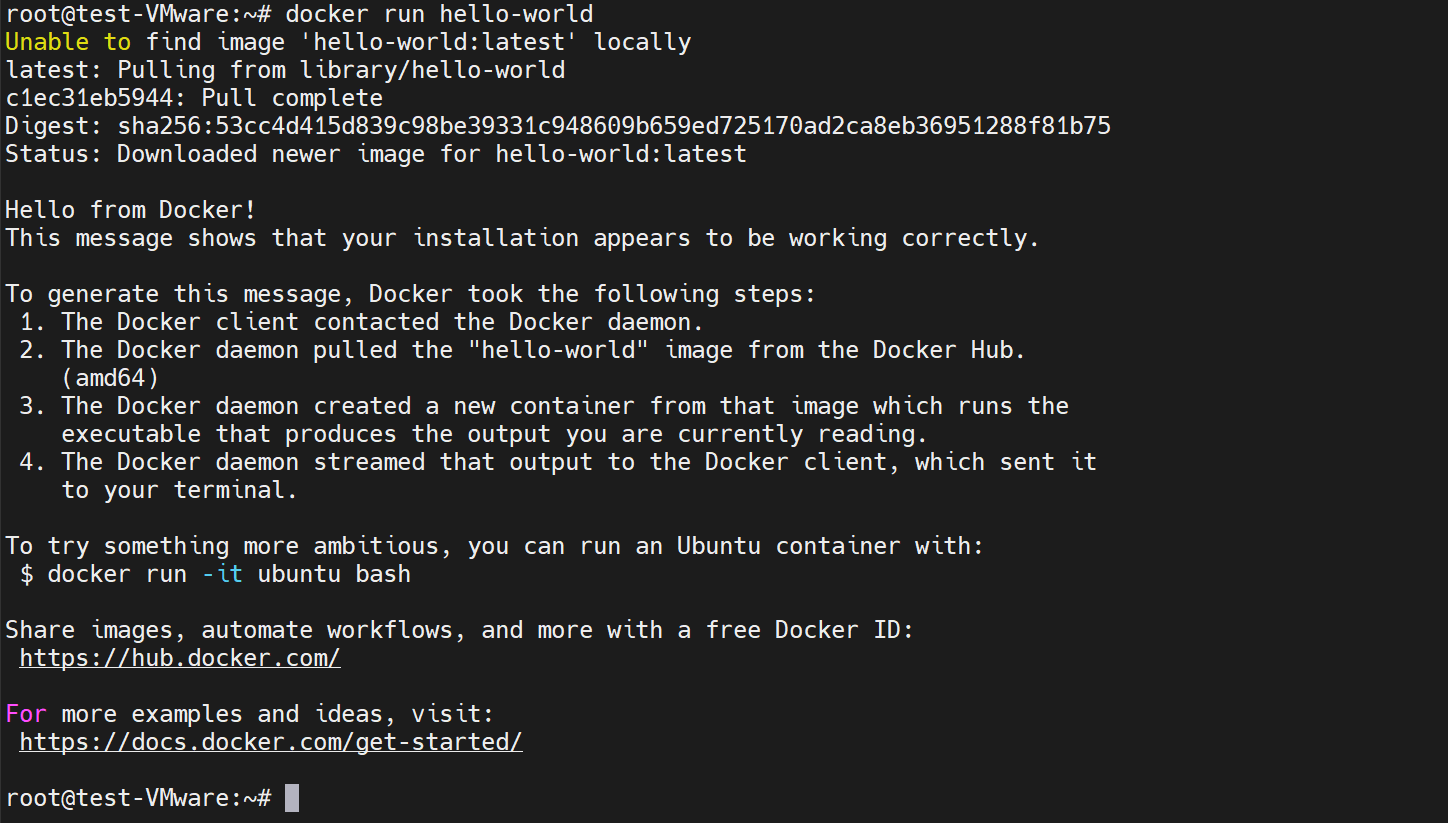Click the final 'root@test-VMware:~#' prompt
Image resolution: width=1448 pixels, height=823 pixels.
(x=138, y=798)
